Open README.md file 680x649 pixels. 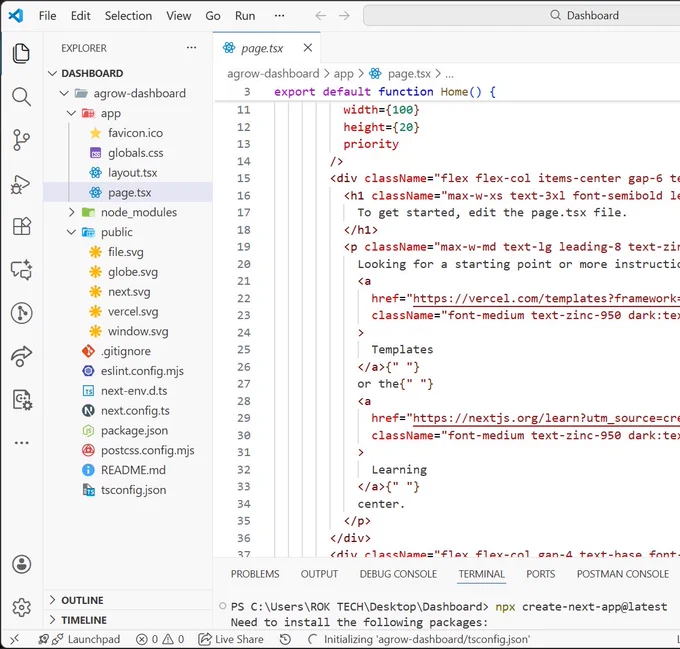pos(133,470)
